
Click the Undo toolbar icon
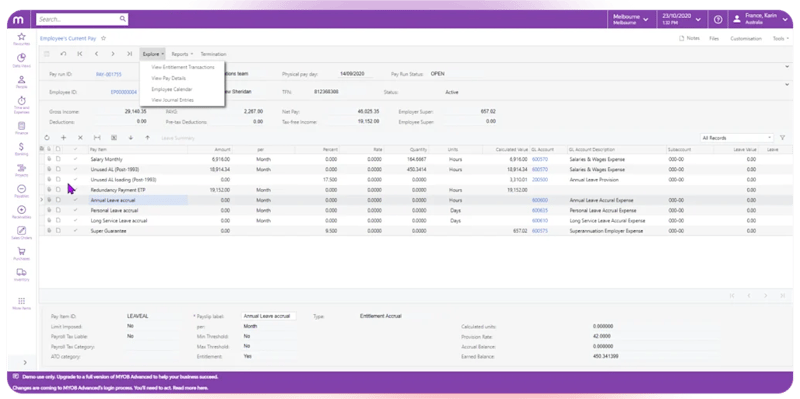[x=63, y=54]
